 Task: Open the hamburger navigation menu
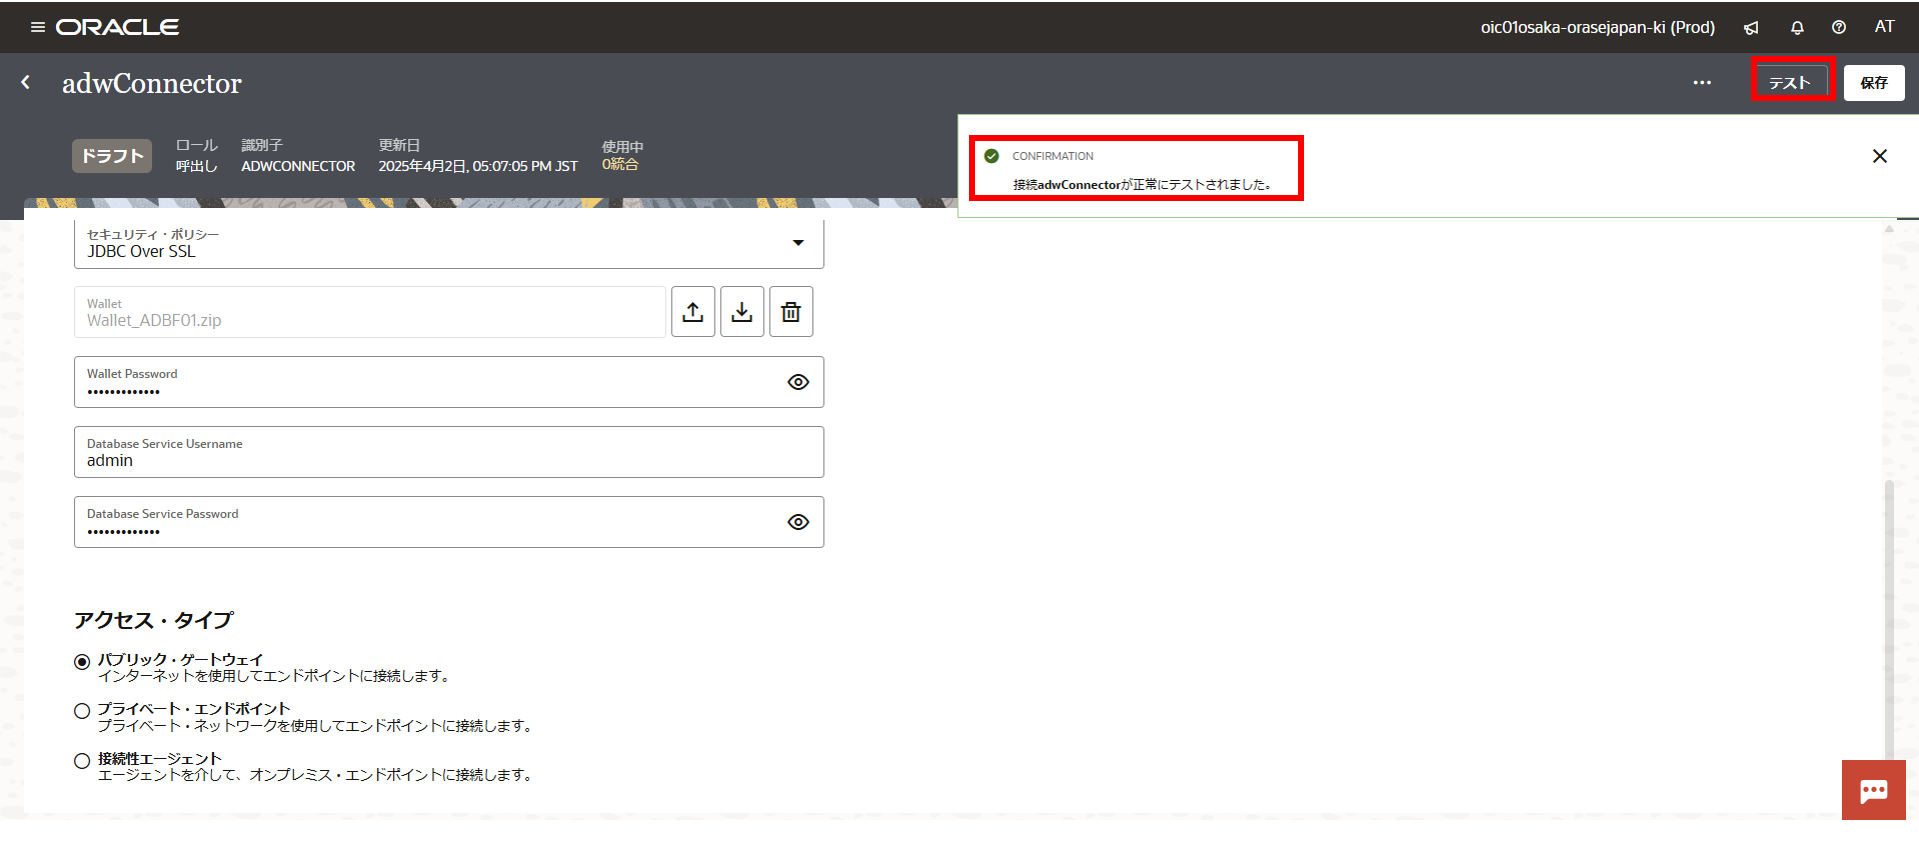tap(38, 27)
